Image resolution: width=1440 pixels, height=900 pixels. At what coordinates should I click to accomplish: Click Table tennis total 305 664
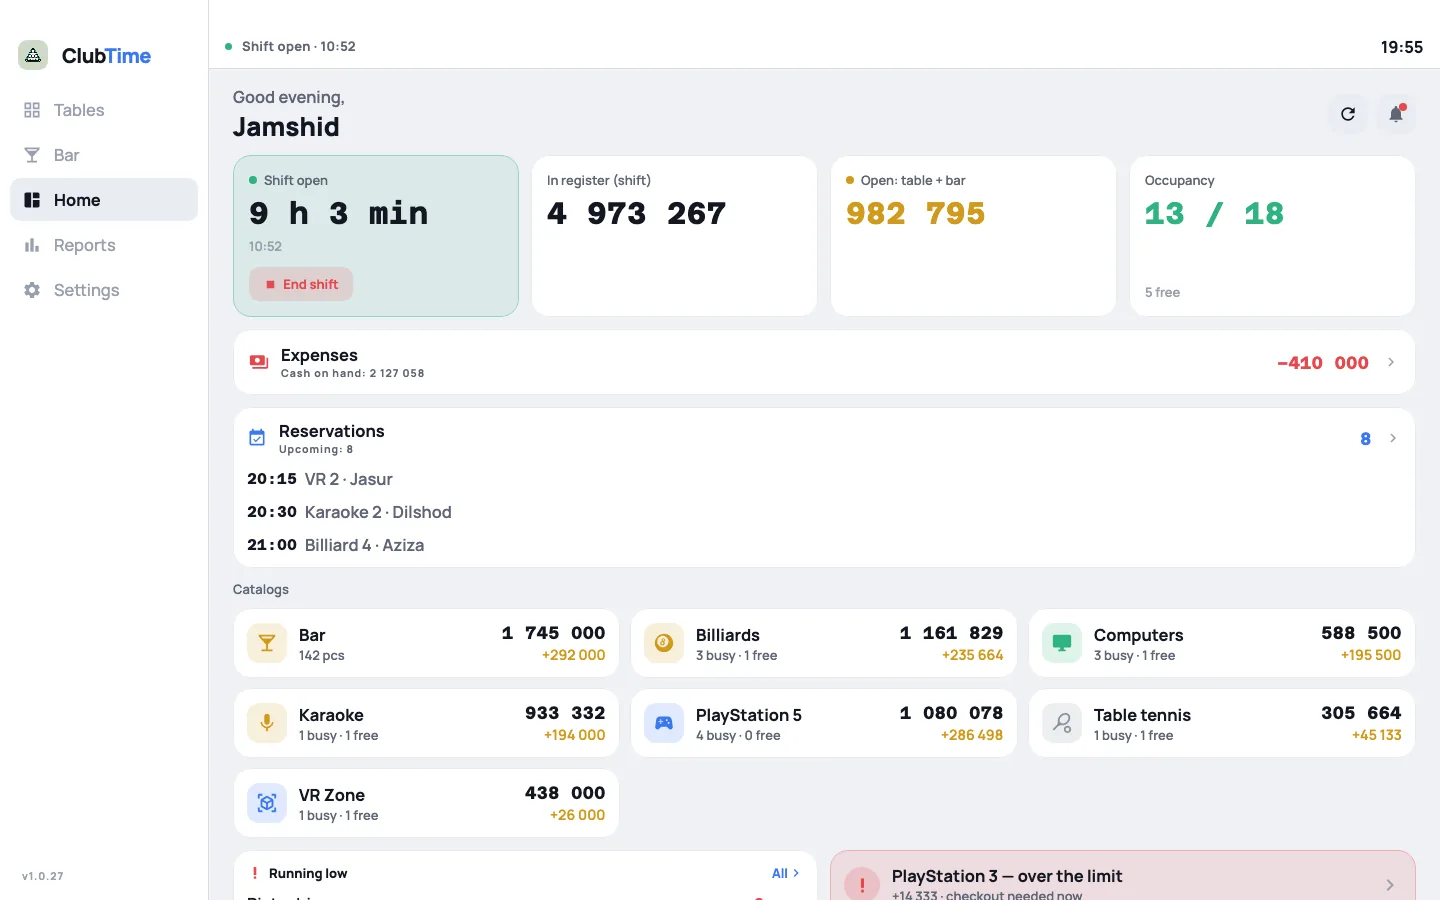pos(1361,713)
